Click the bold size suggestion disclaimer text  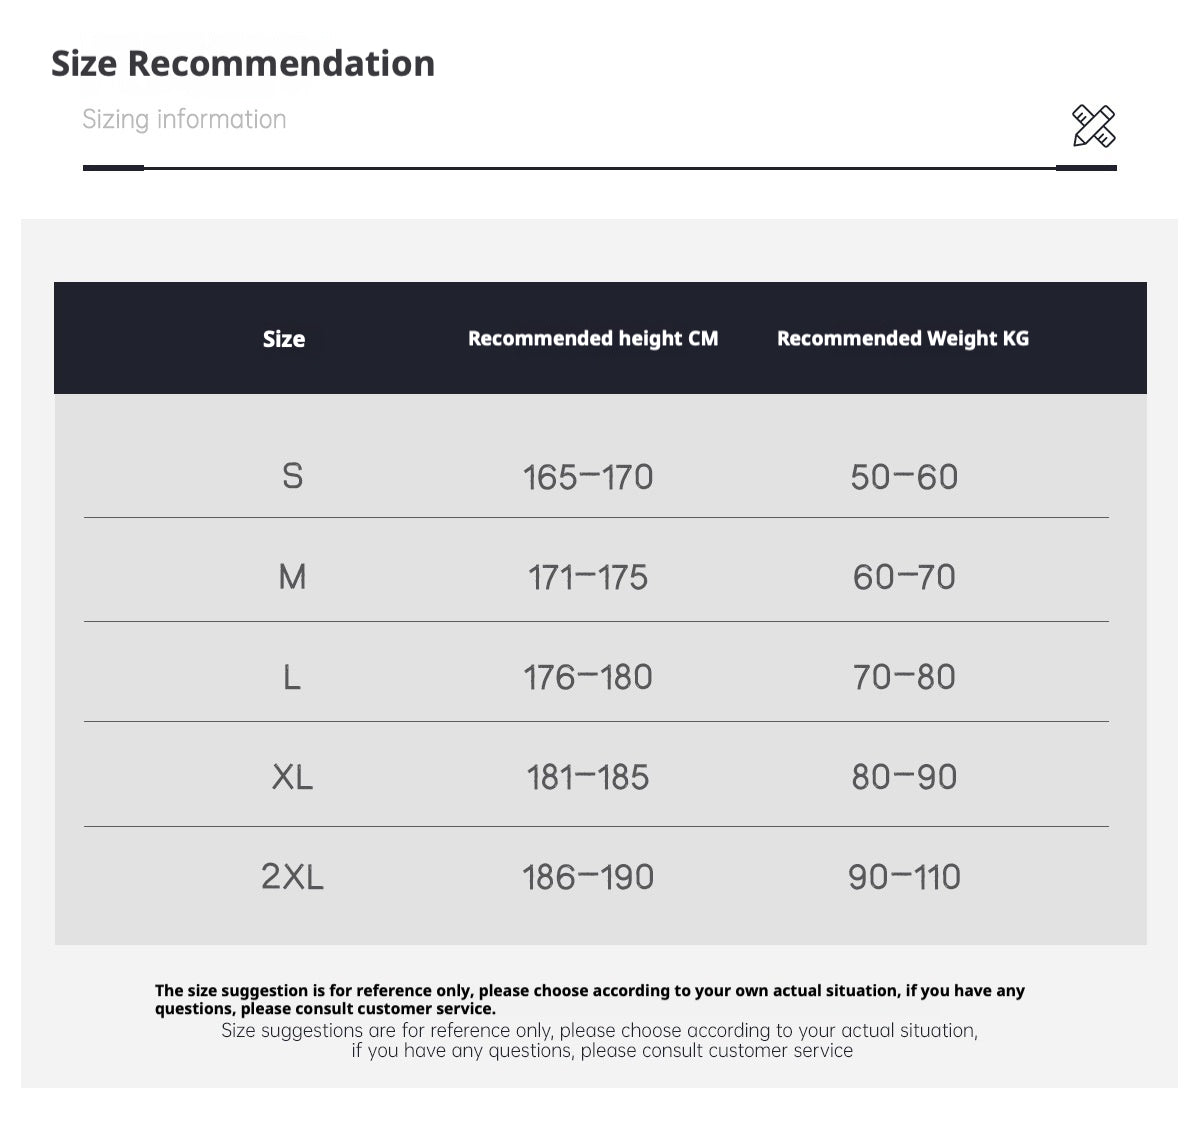(x=589, y=999)
